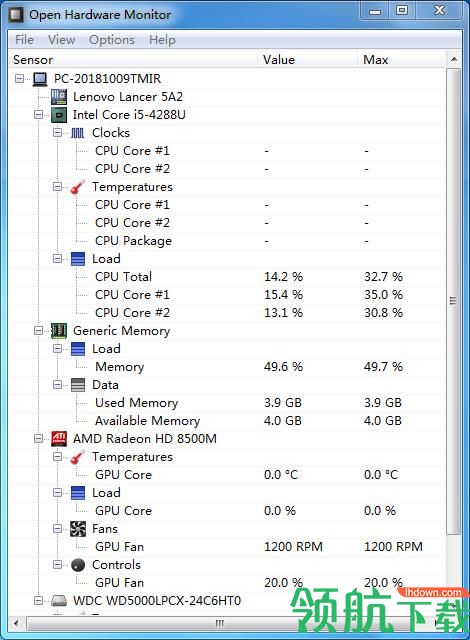Select CPU Core #2 under Temperatures

(227, 223)
